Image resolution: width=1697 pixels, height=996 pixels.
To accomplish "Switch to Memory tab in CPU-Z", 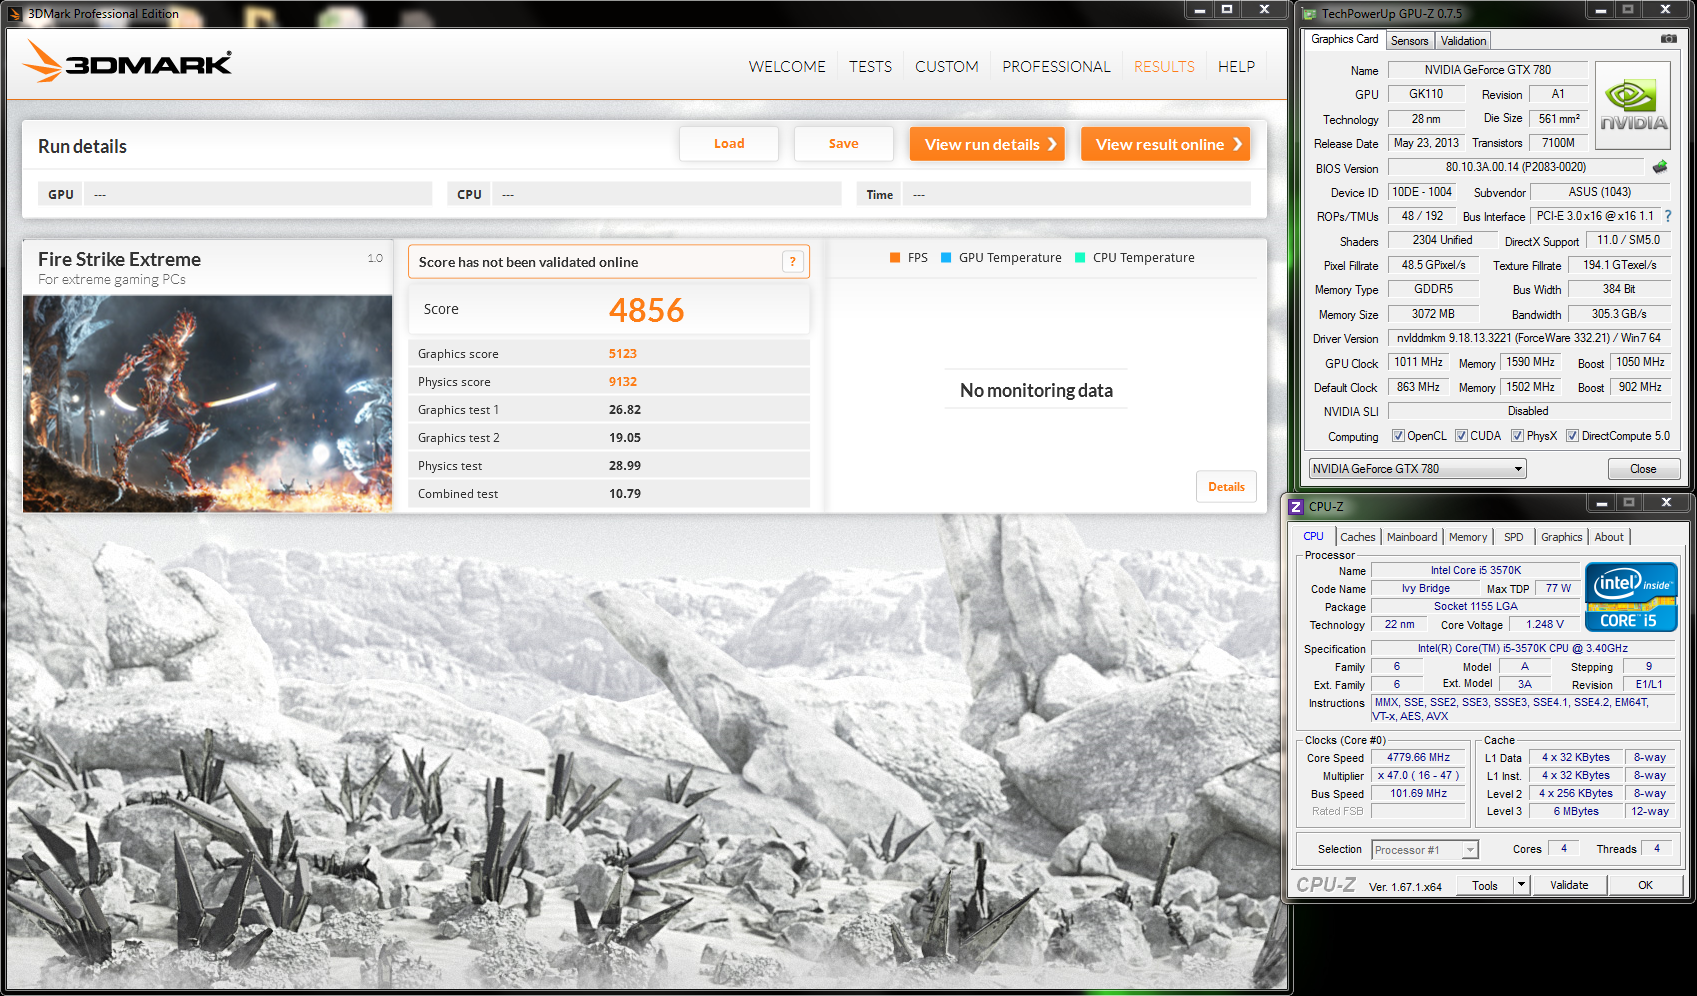I will pyautogui.click(x=1467, y=537).
